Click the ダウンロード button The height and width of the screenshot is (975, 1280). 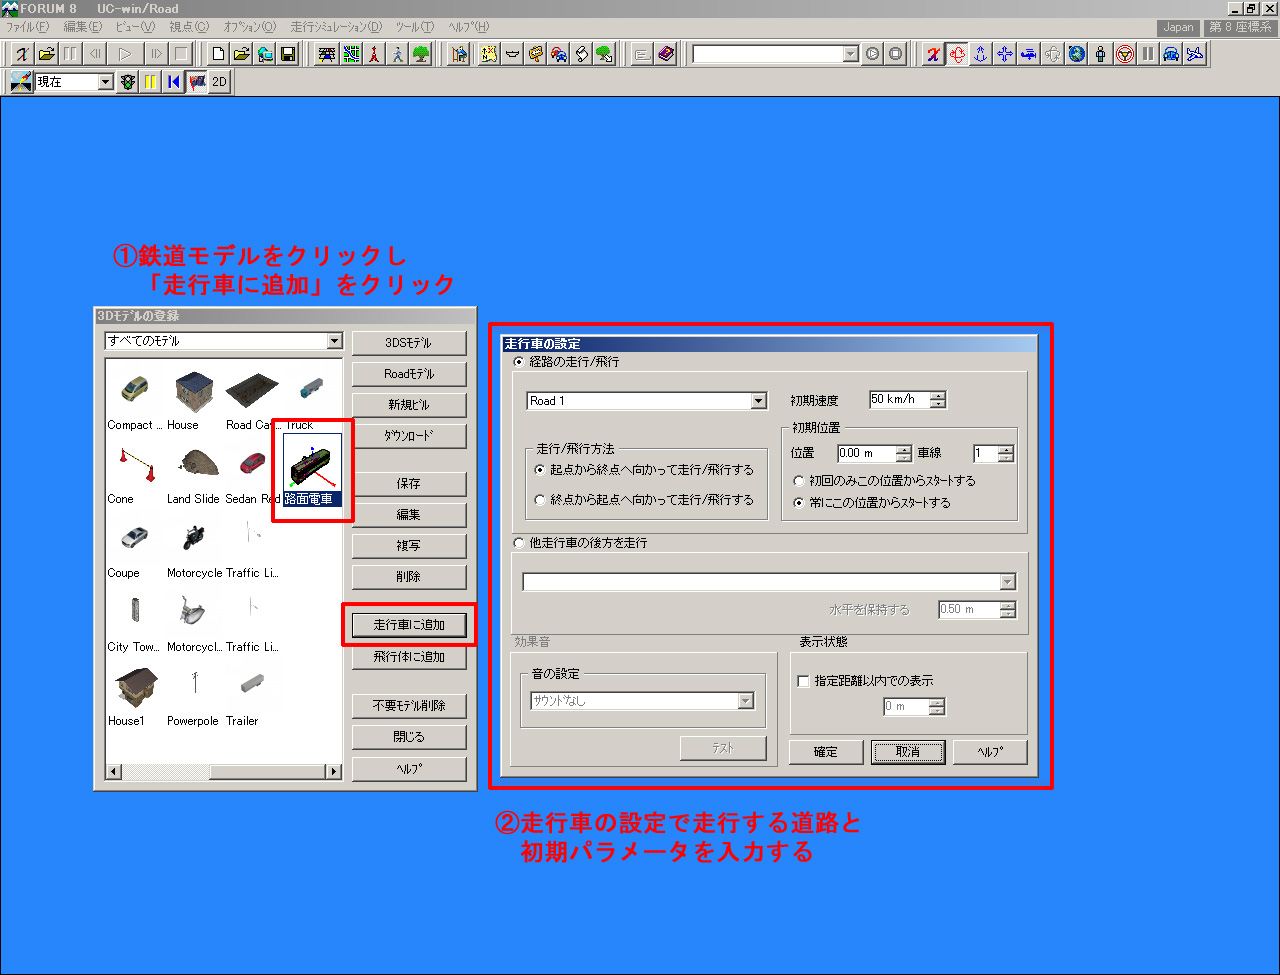409,436
